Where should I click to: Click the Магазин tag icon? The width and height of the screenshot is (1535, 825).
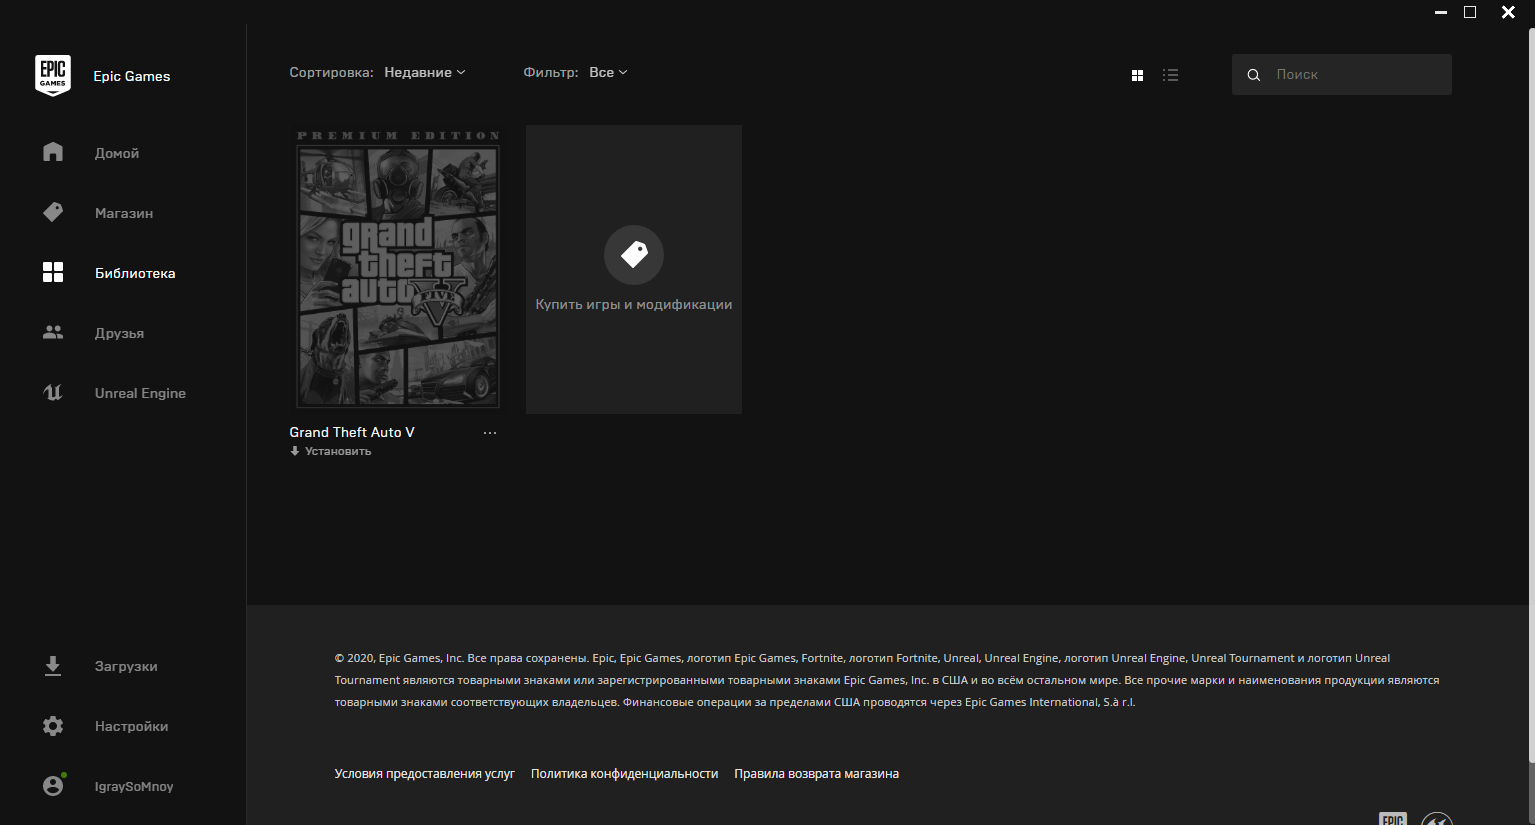pyautogui.click(x=53, y=212)
